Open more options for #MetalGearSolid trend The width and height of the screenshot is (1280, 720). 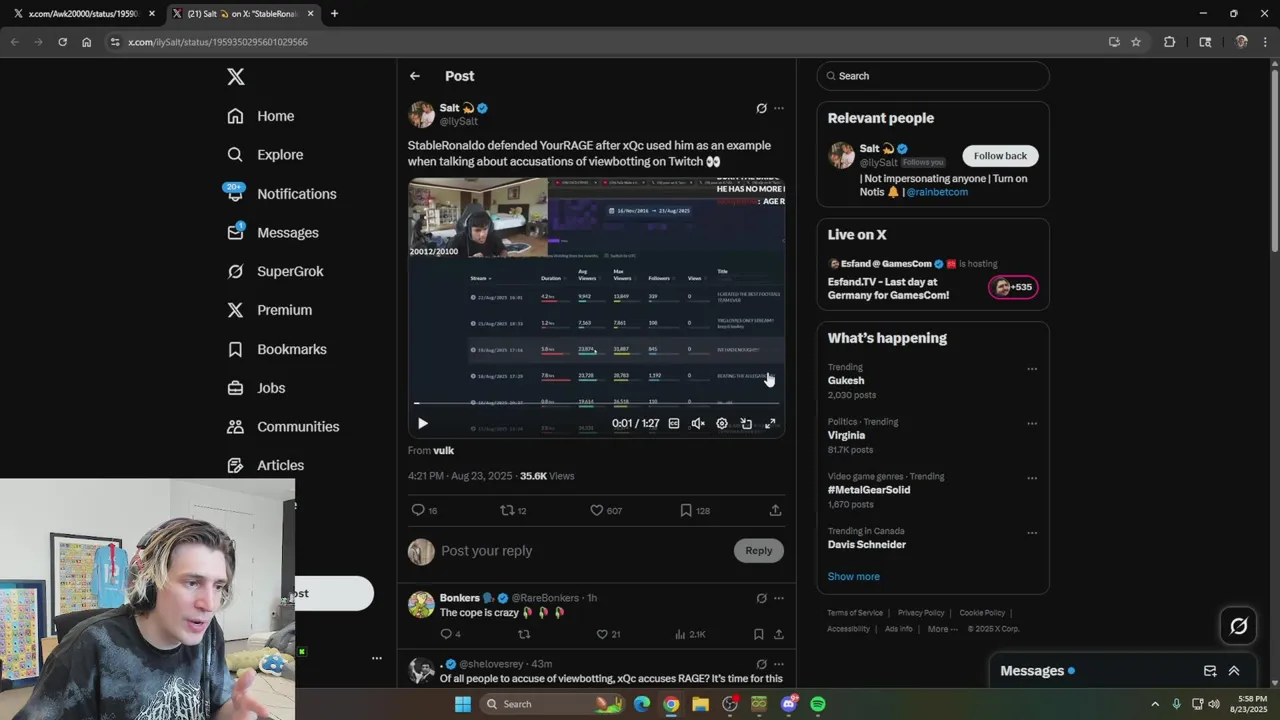pos(1032,478)
